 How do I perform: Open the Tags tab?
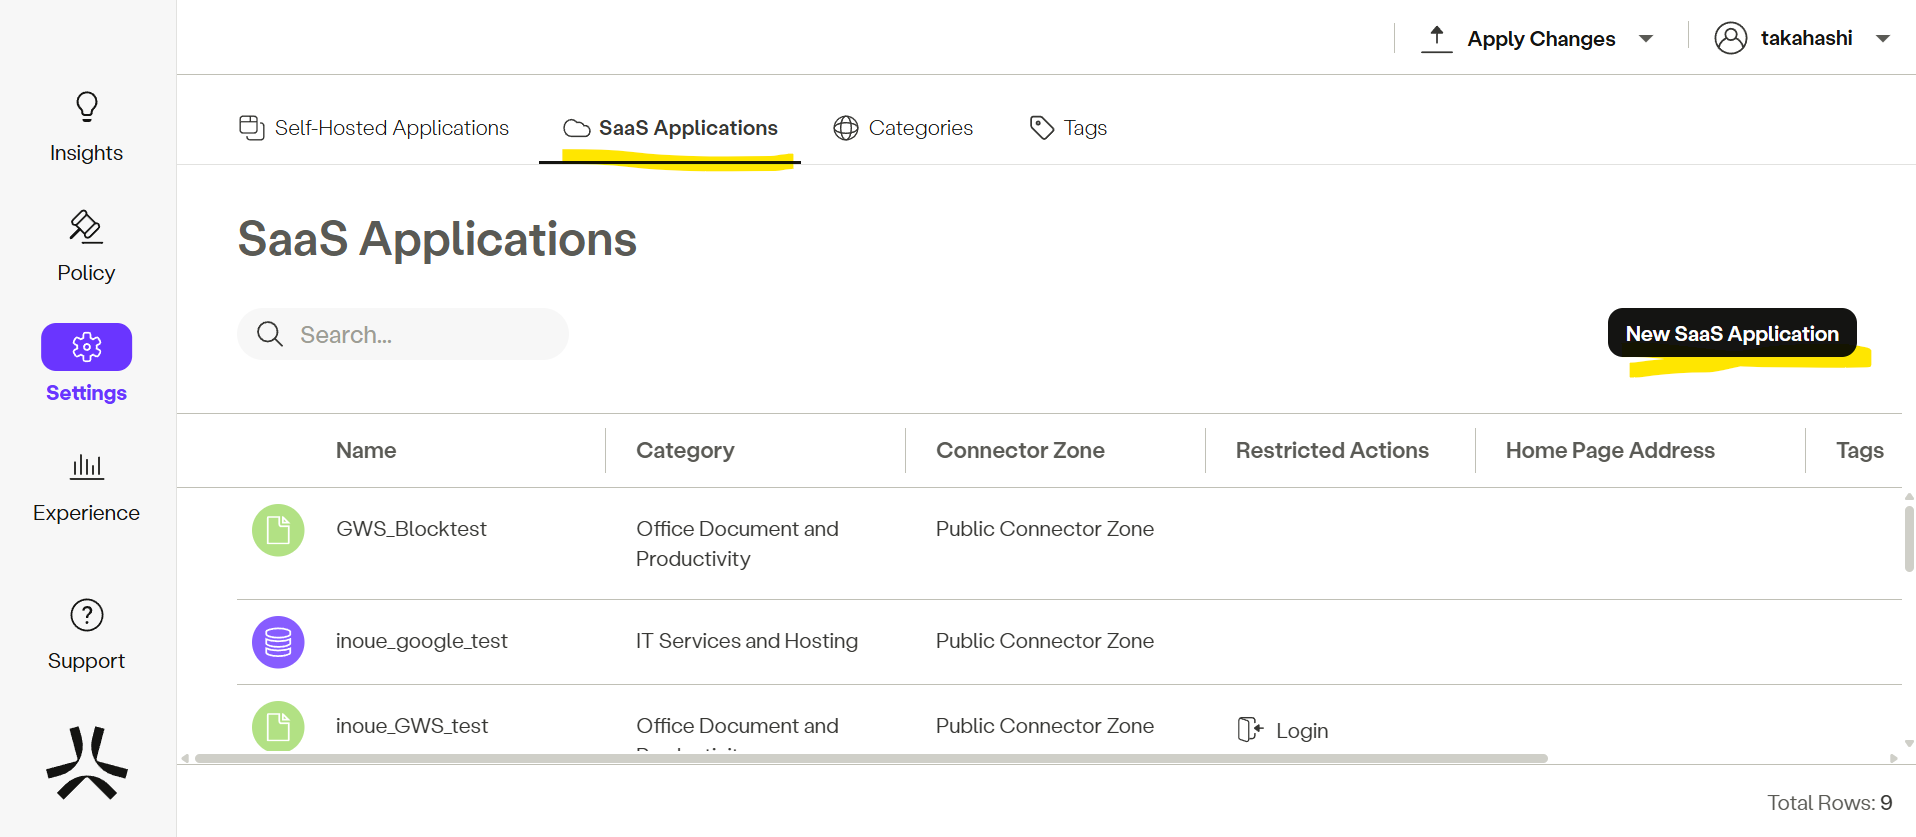click(x=1068, y=128)
